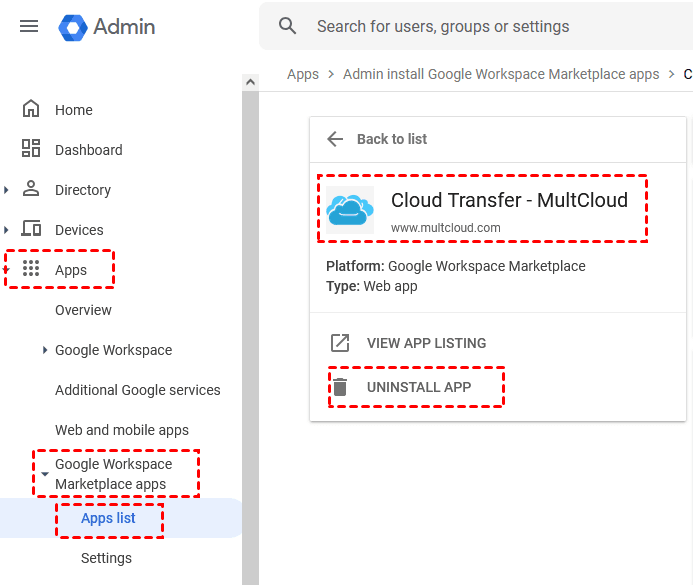
Task: Click the Google Admin logo
Action: click(74, 26)
